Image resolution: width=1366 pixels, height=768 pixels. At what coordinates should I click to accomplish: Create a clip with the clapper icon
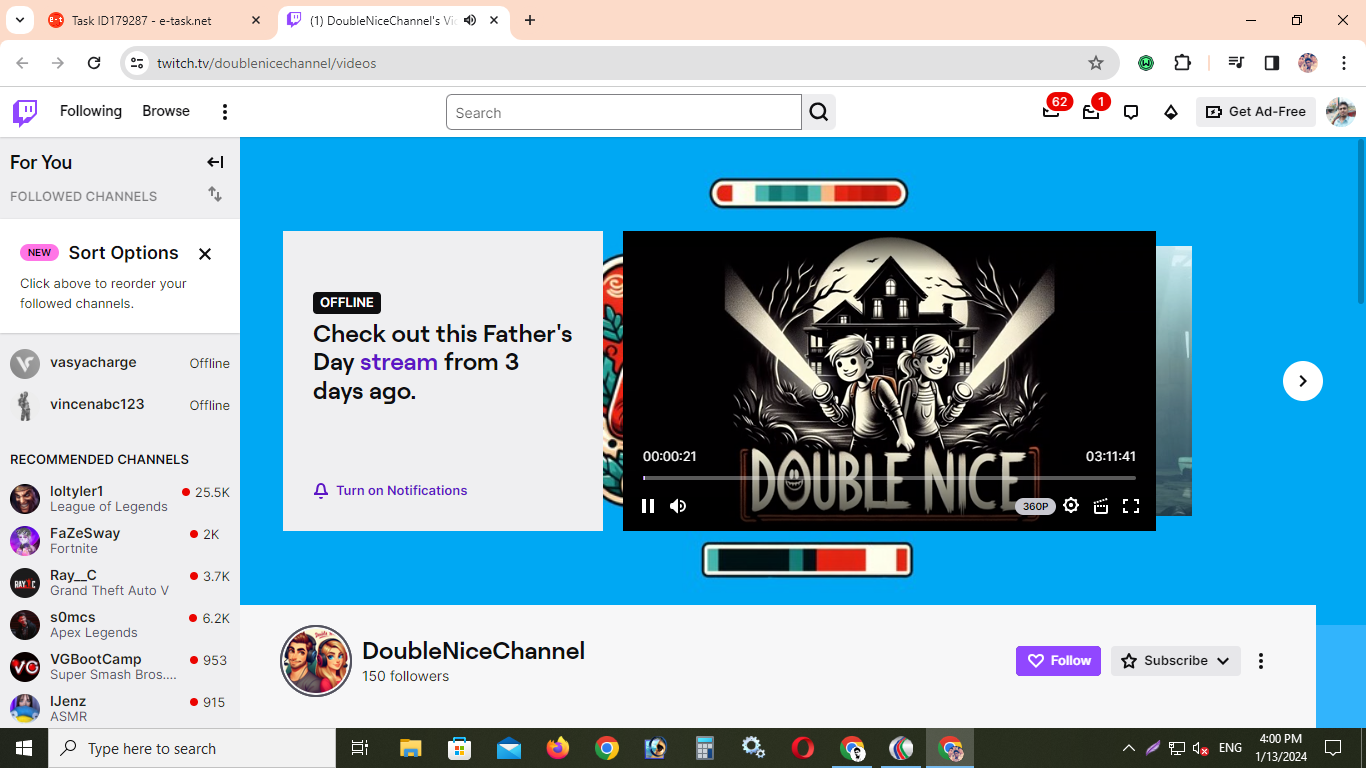pos(1101,506)
